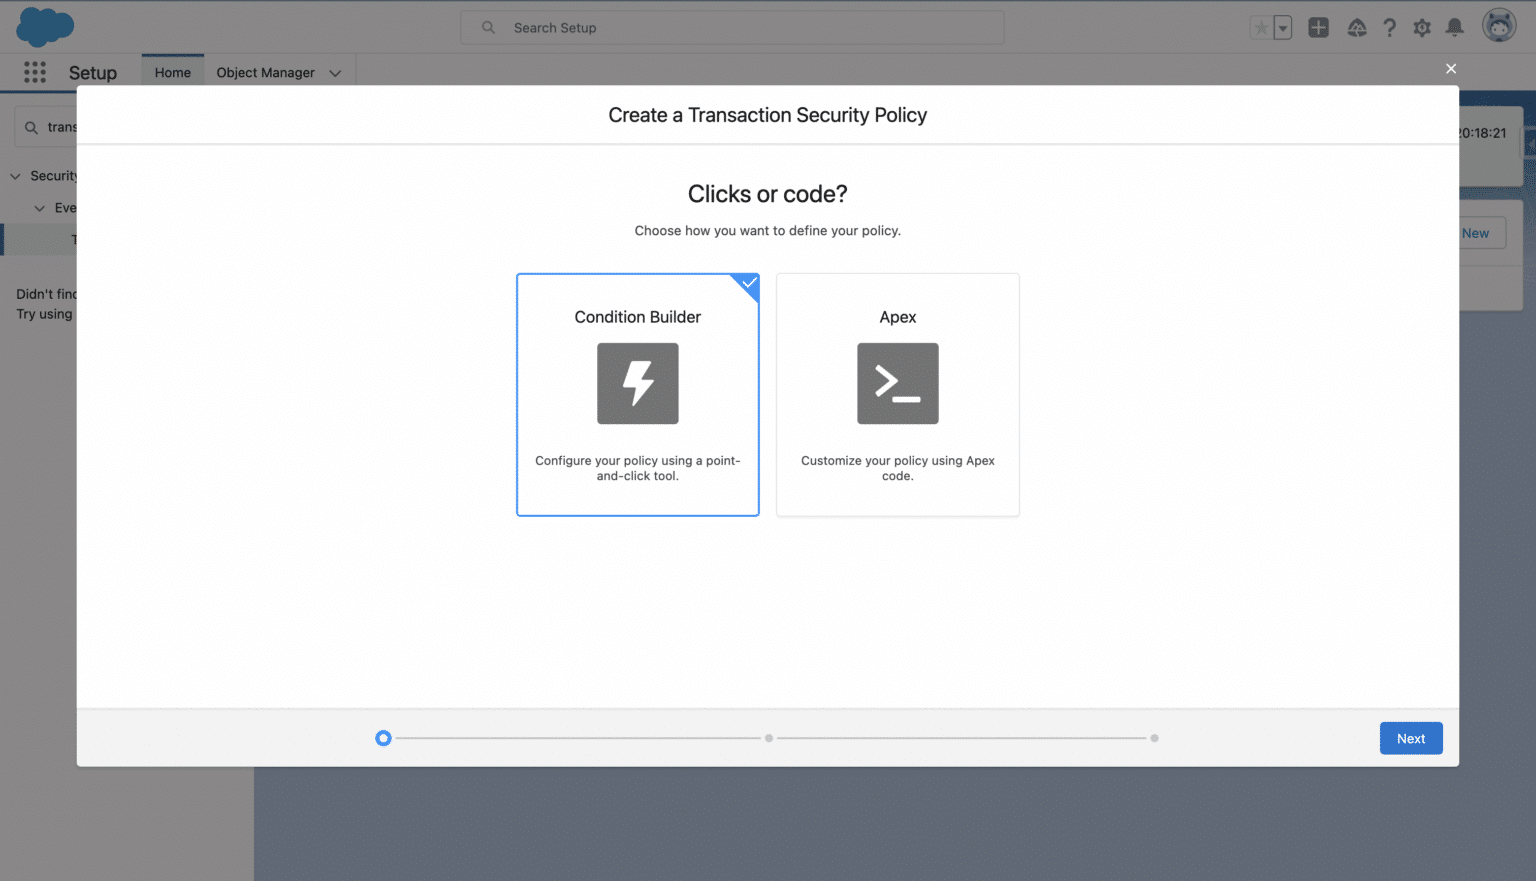The height and width of the screenshot is (881, 1536).
Task: Click the Search Setup field
Action: [732, 27]
